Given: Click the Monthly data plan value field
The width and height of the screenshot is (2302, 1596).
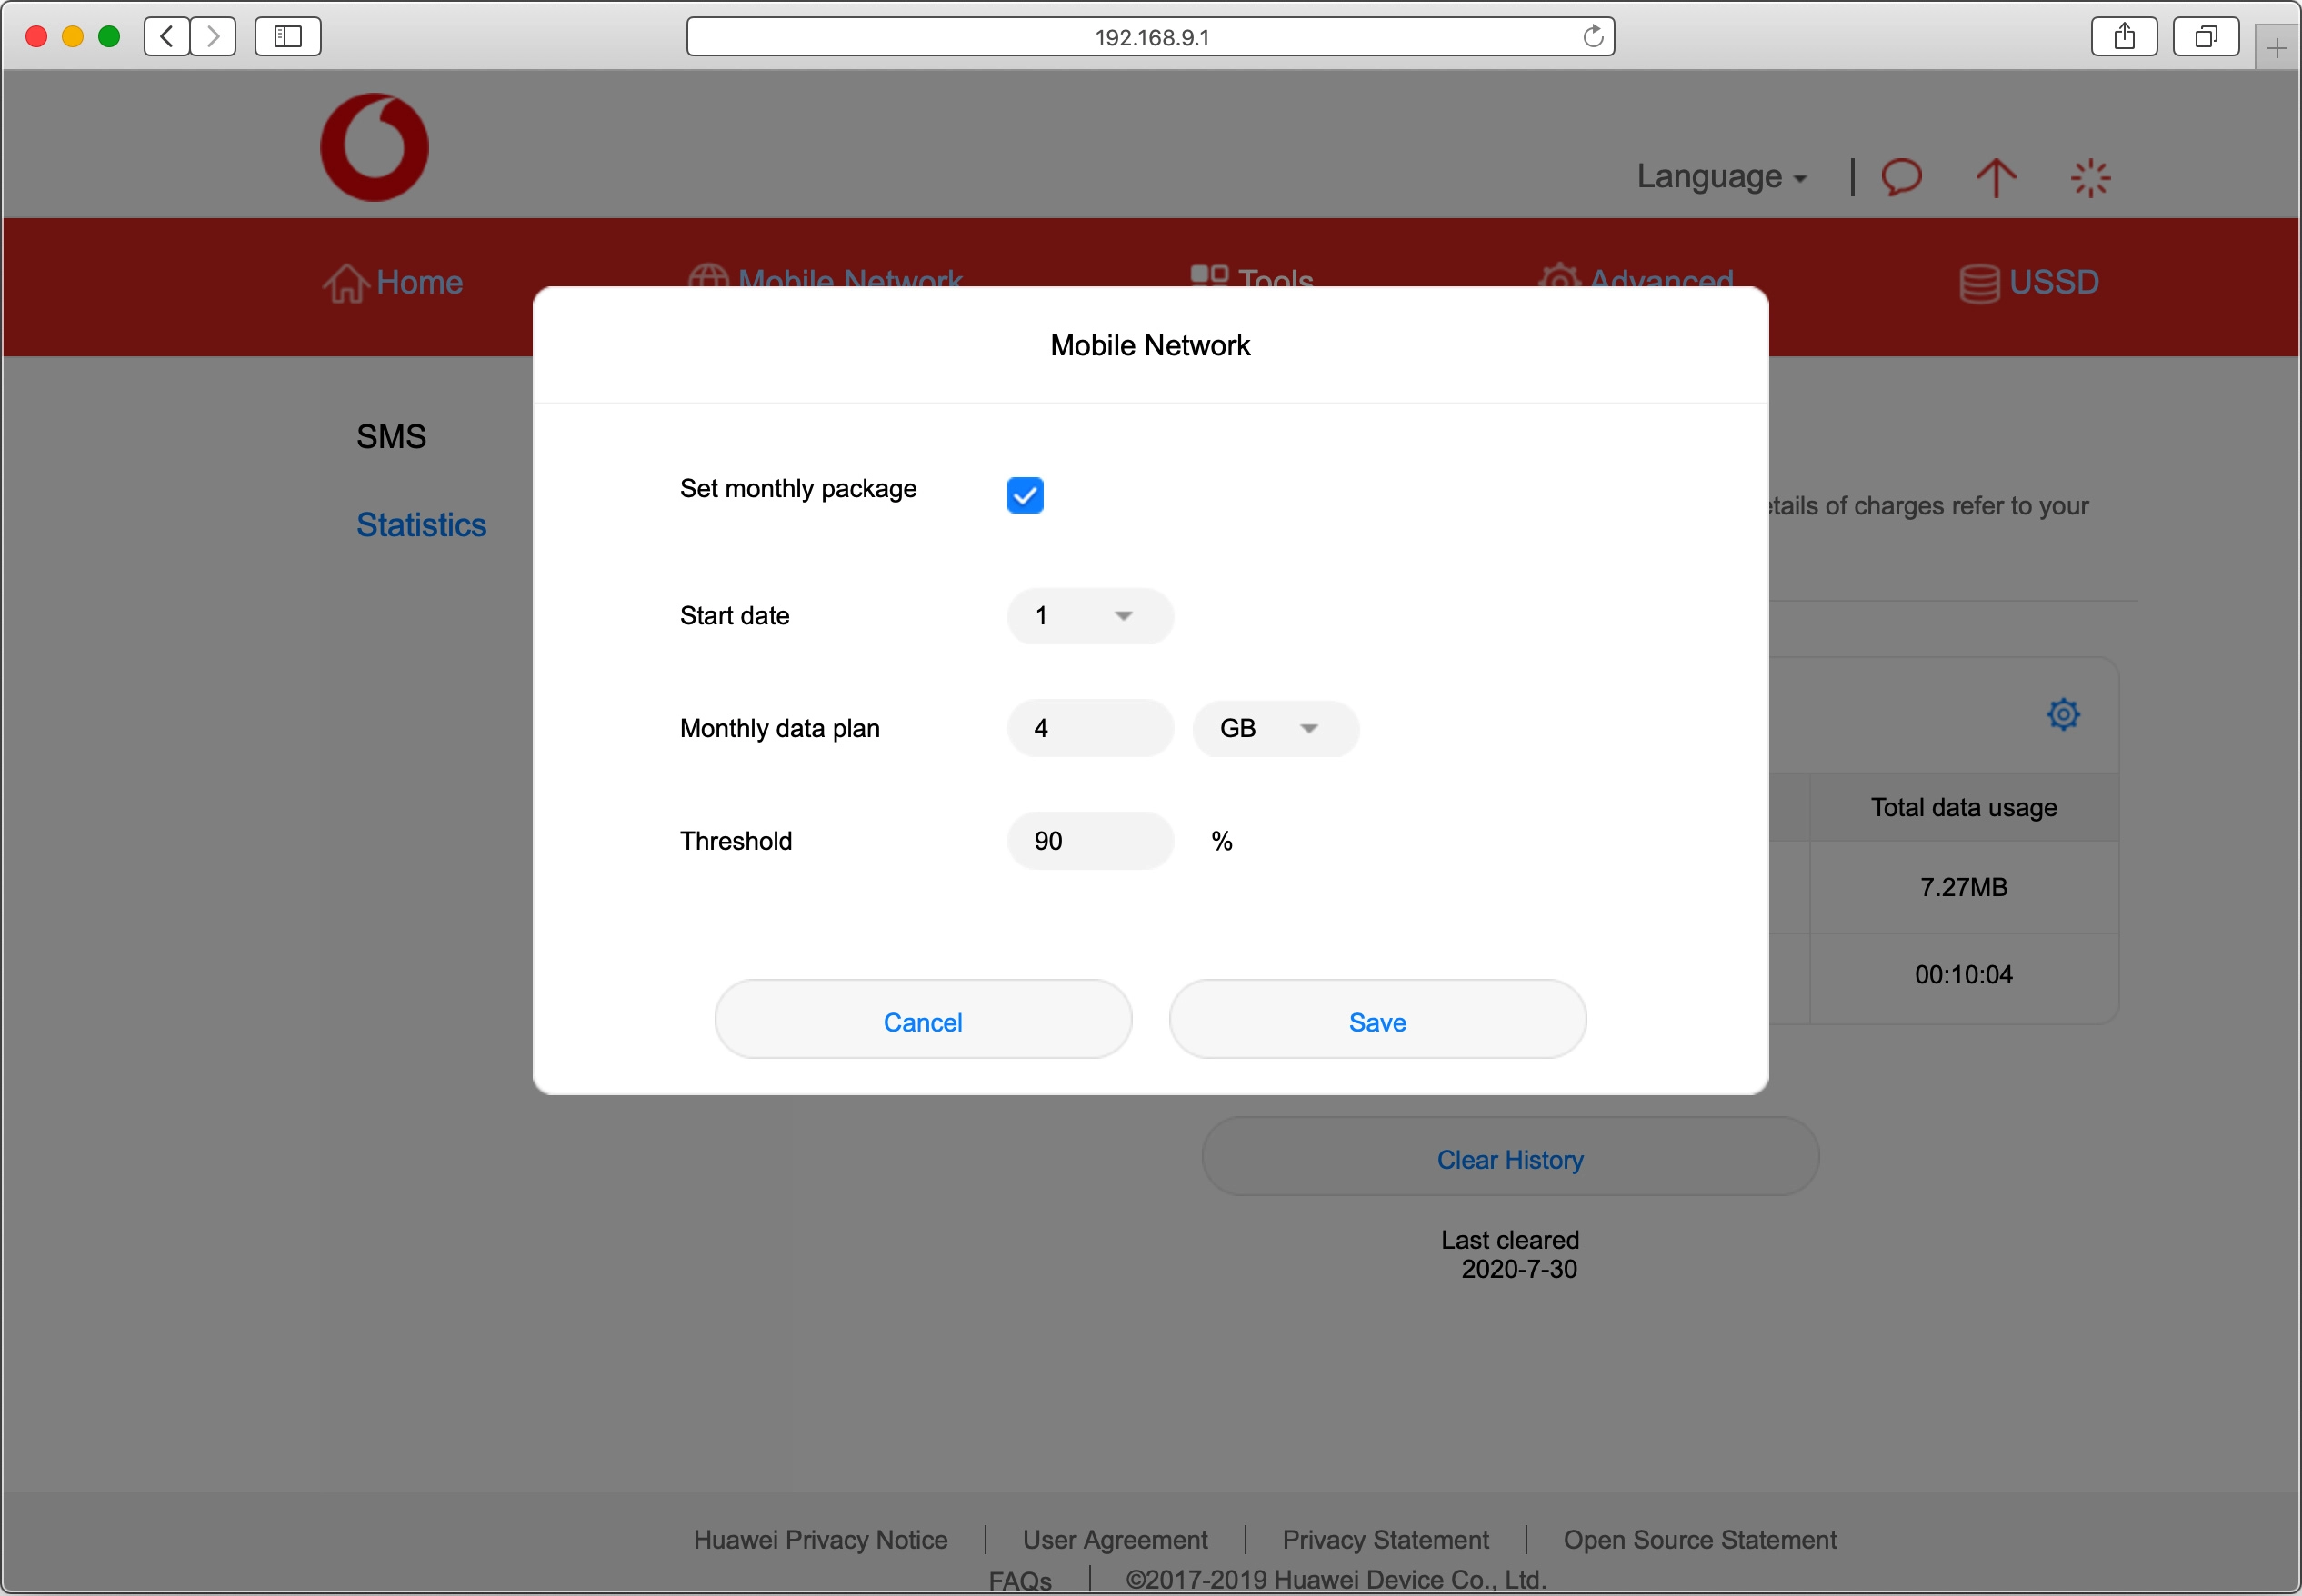Looking at the screenshot, I should (1089, 729).
